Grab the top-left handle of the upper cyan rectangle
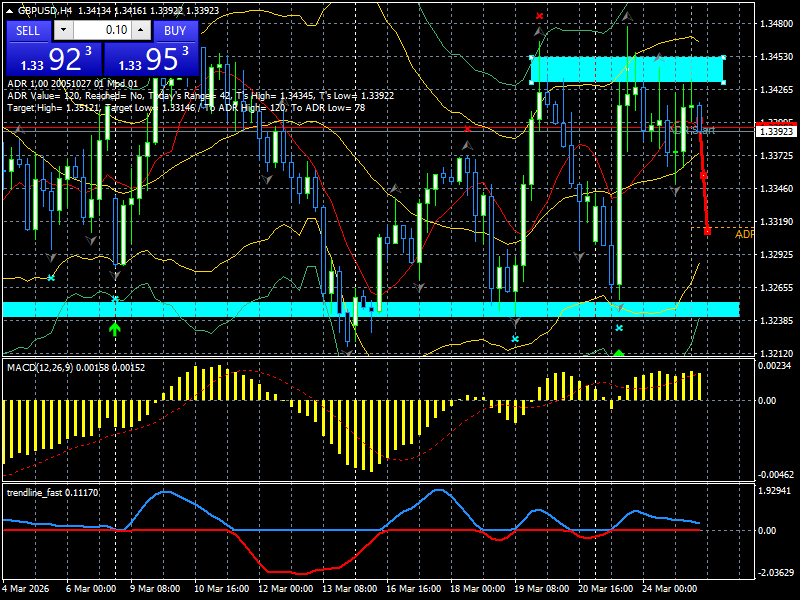 pyautogui.click(x=532, y=57)
